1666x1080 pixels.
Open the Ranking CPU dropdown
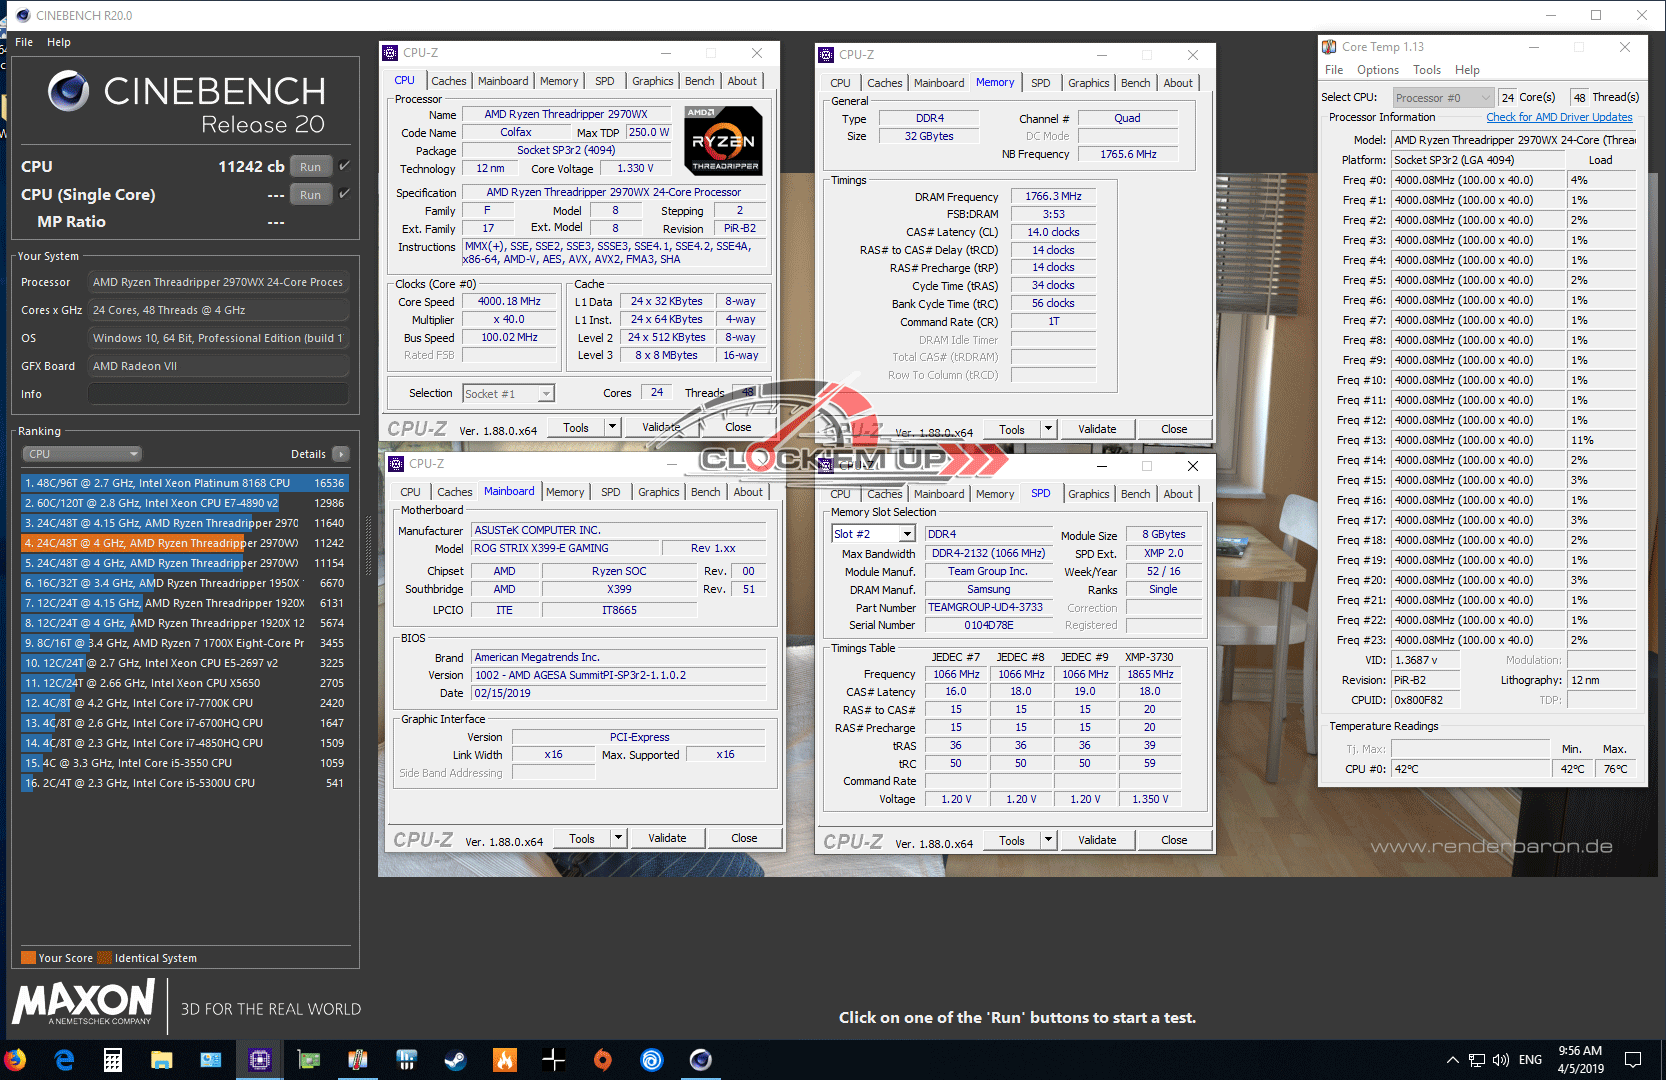[x=82, y=454]
